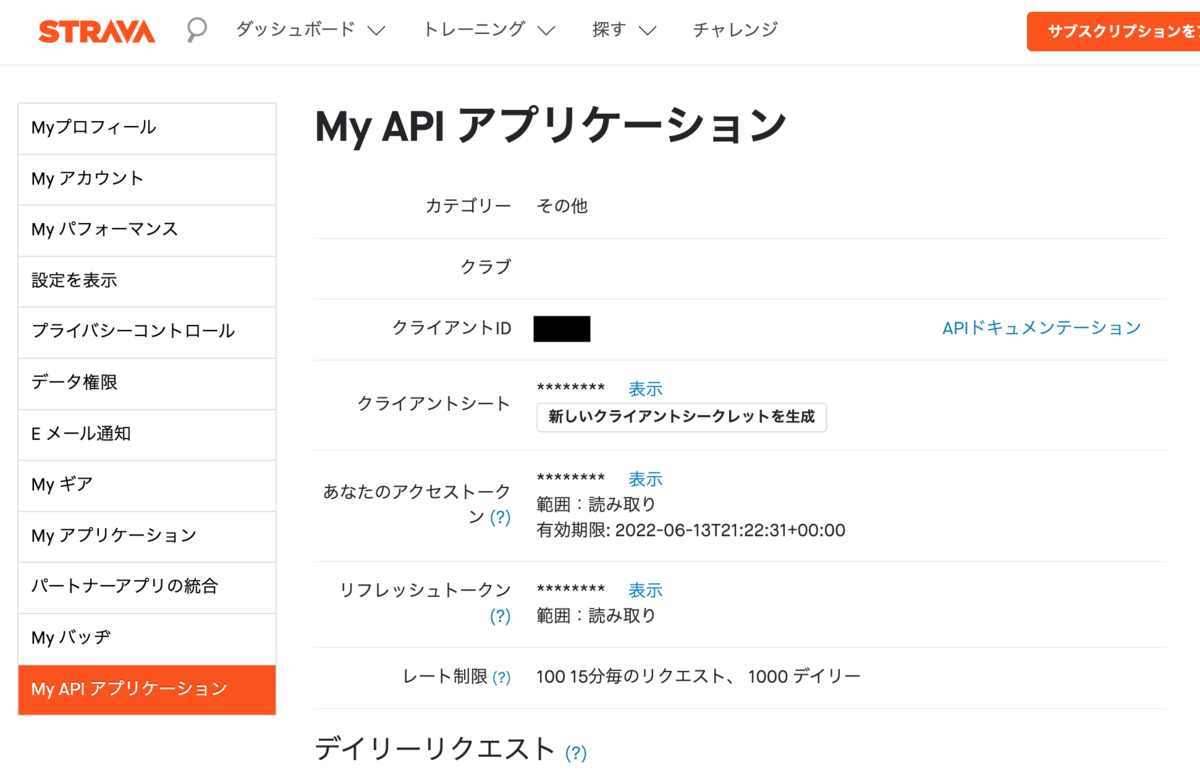Click 新しいクライアントシークレットを生成 button

682,416
